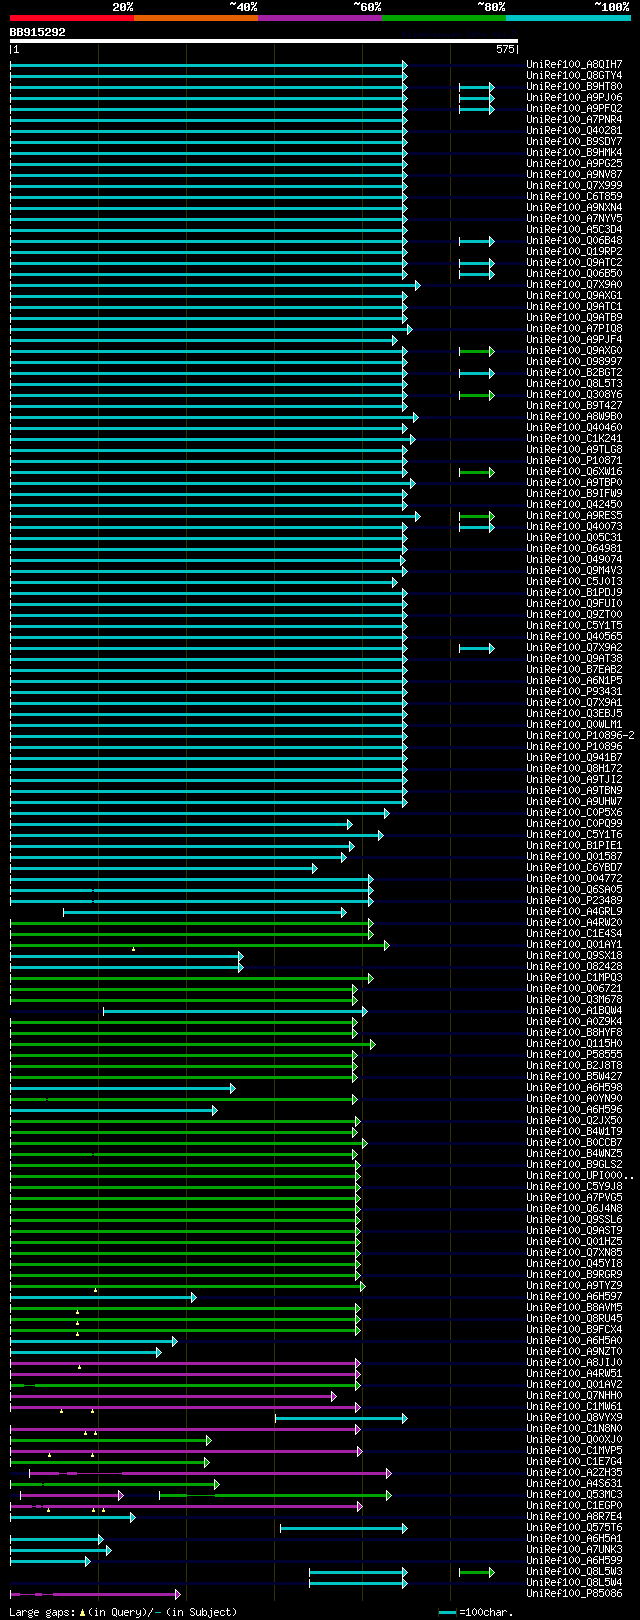The width and height of the screenshot is (640, 1620).
Task: Select the UniRef100_A6H596 label
Action: [x=574, y=1110]
